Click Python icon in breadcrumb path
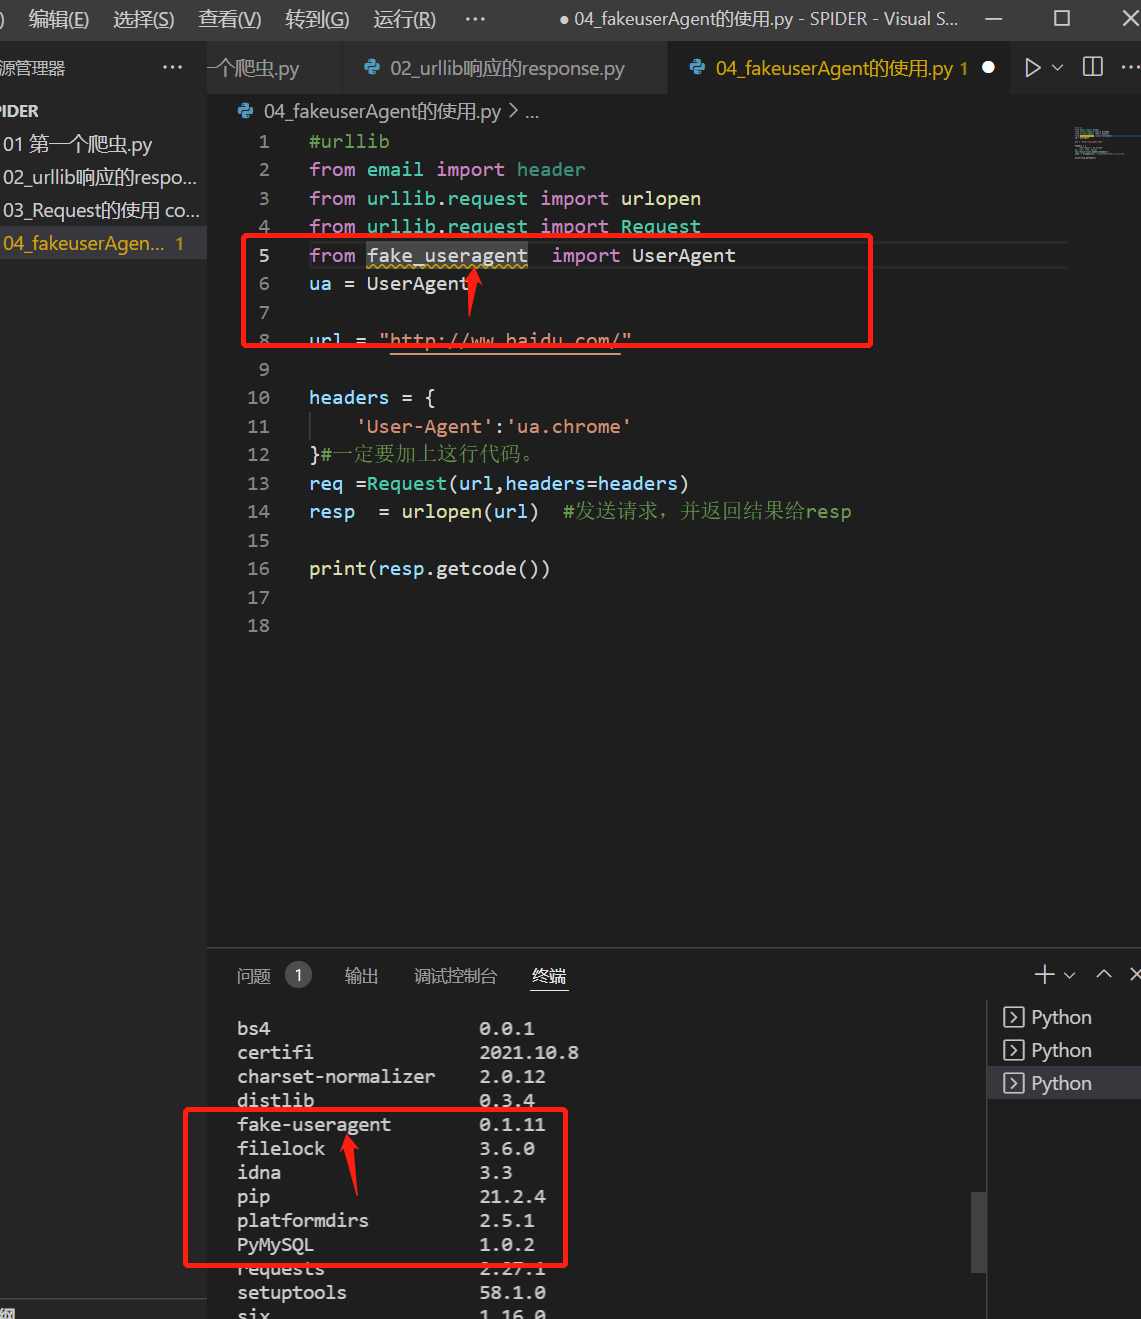This screenshot has width=1141, height=1319. click(x=246, y=111)
